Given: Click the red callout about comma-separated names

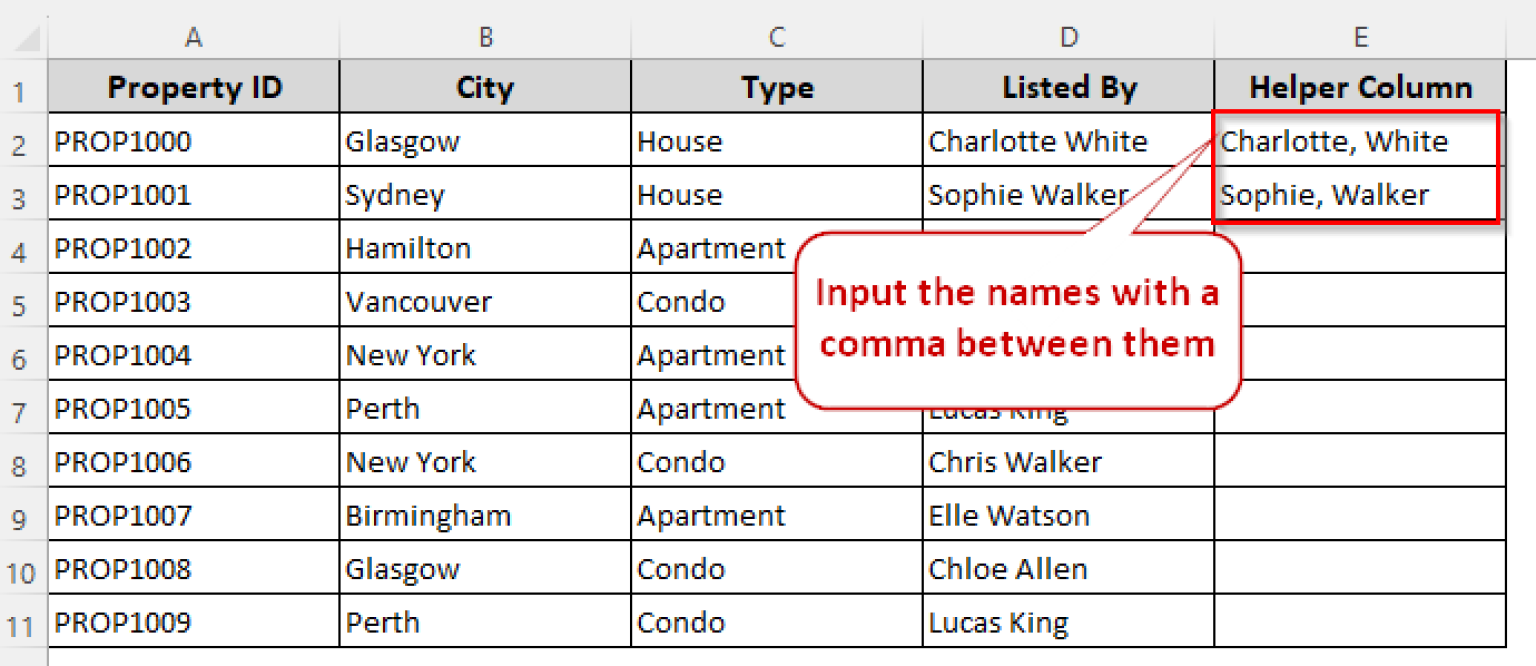Looking at the screenshot, I should click(x=1017, y=320).
